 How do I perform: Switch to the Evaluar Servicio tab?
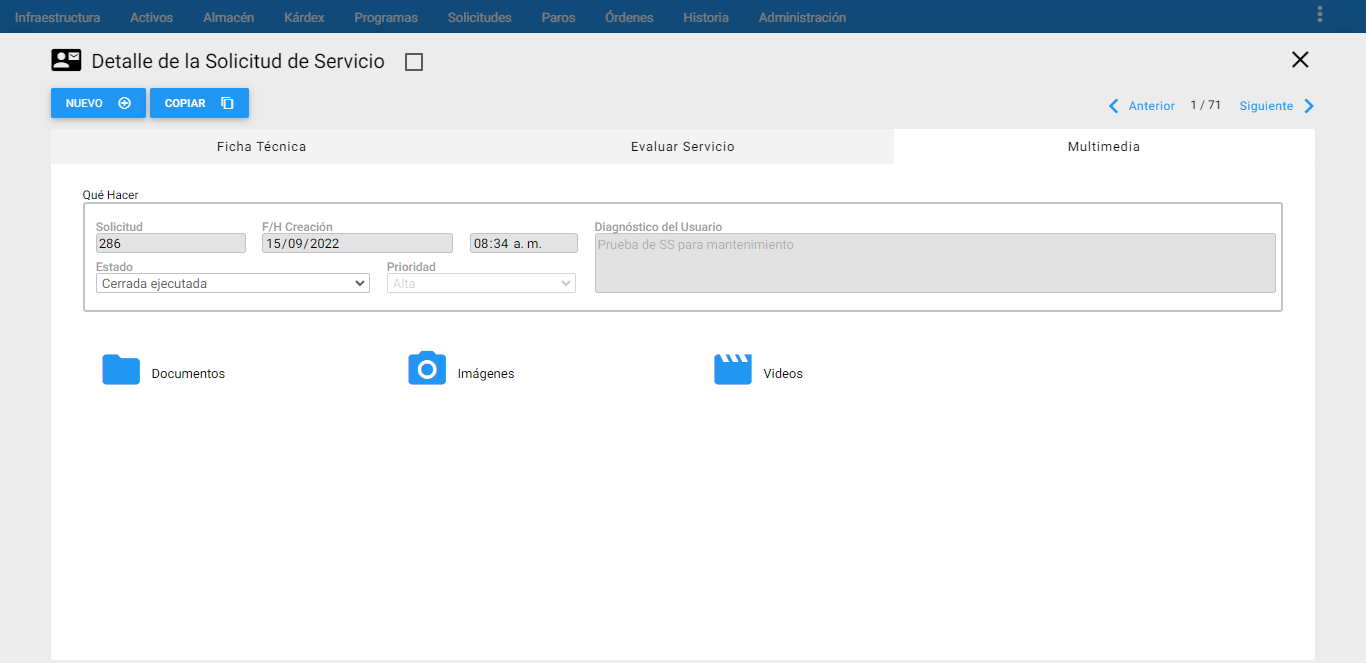click(683, 147)
